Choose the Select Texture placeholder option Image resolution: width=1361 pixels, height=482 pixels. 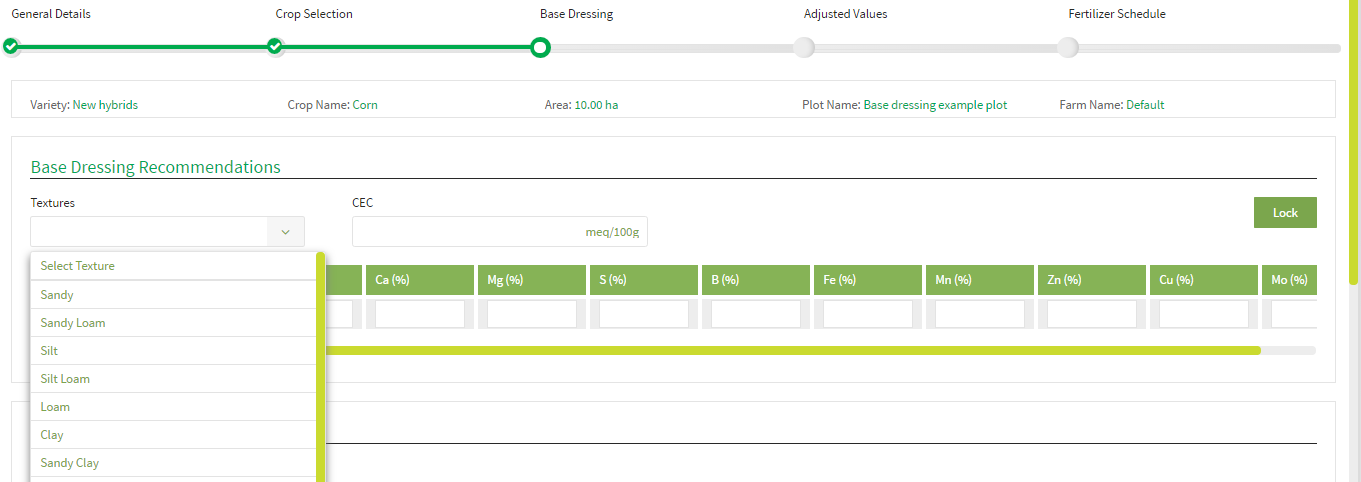[x=173, y=266]
